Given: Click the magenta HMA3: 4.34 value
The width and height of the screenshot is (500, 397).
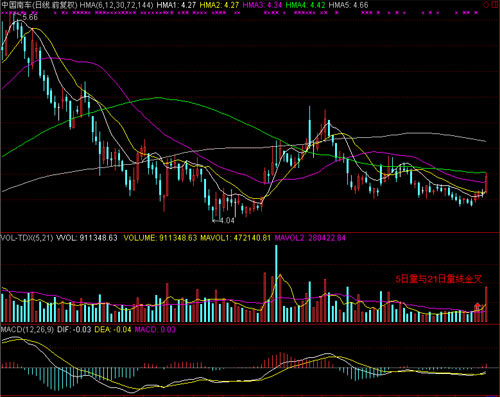Looking at the screenshot, I should [262, 5].
